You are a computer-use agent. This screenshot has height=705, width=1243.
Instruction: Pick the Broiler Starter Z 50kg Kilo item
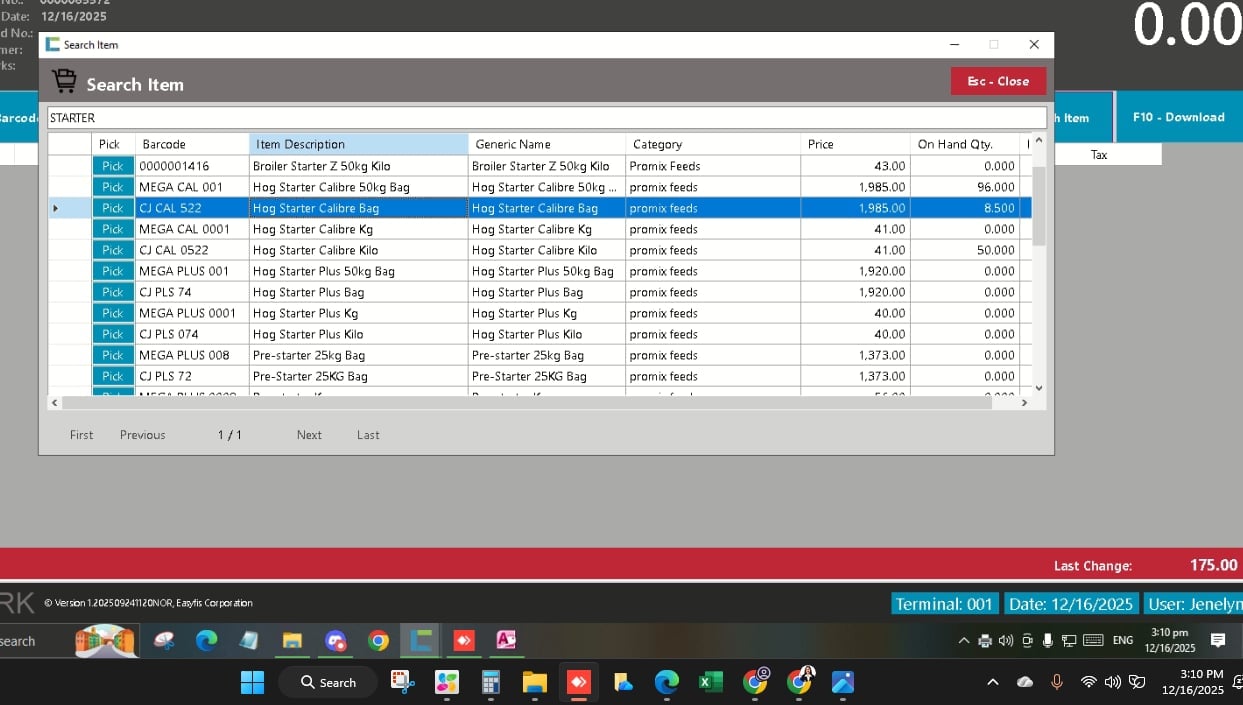pyautogui.click(x=112, y=166)
